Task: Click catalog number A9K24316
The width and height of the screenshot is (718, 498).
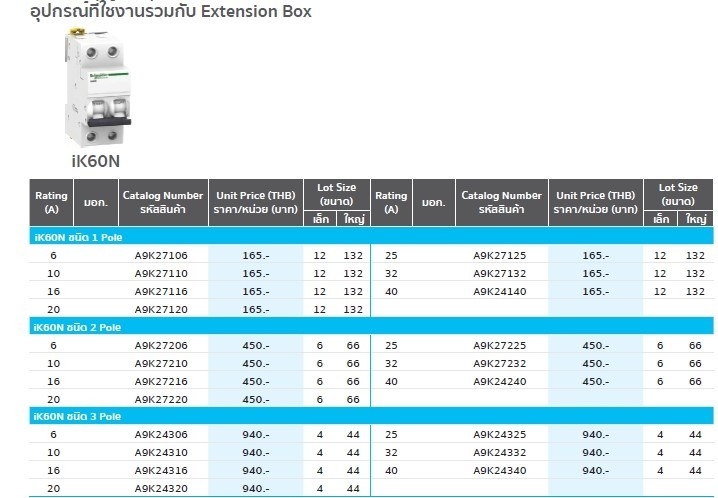Action: coord(161,470)
